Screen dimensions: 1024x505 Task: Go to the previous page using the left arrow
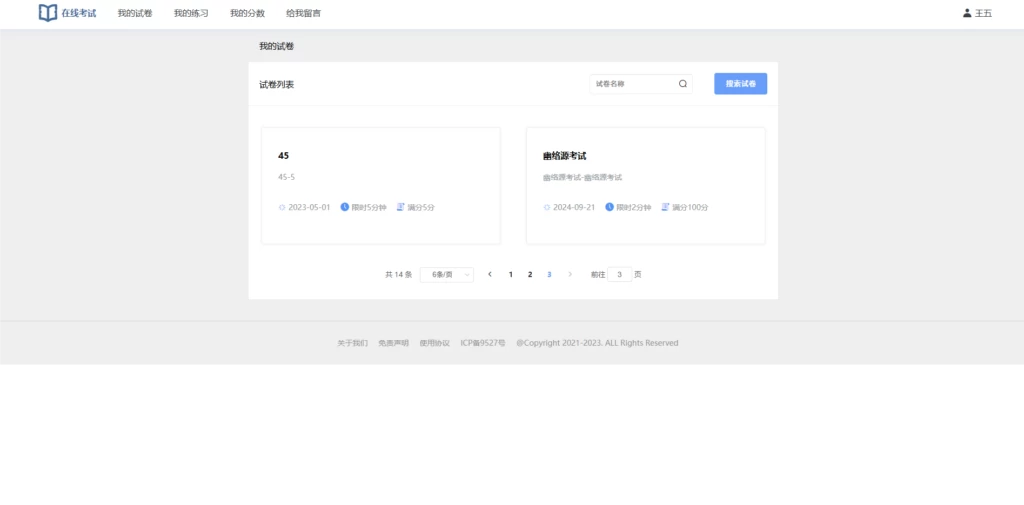pyautogui.click(x=489, y=274)
